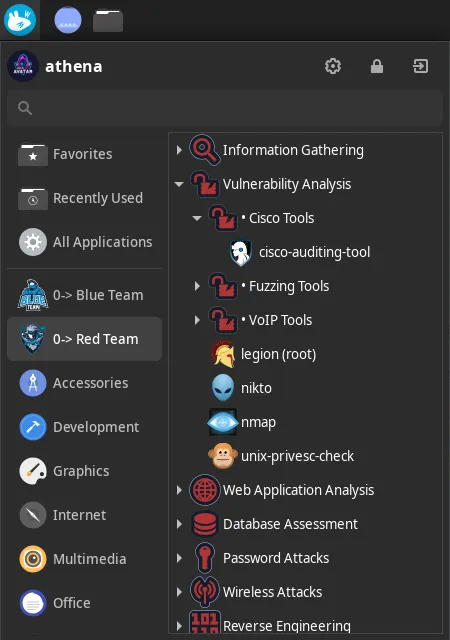Click the unix-privesc-check monkey icon
The image size is (450, 640).
[x=223, y=456]
